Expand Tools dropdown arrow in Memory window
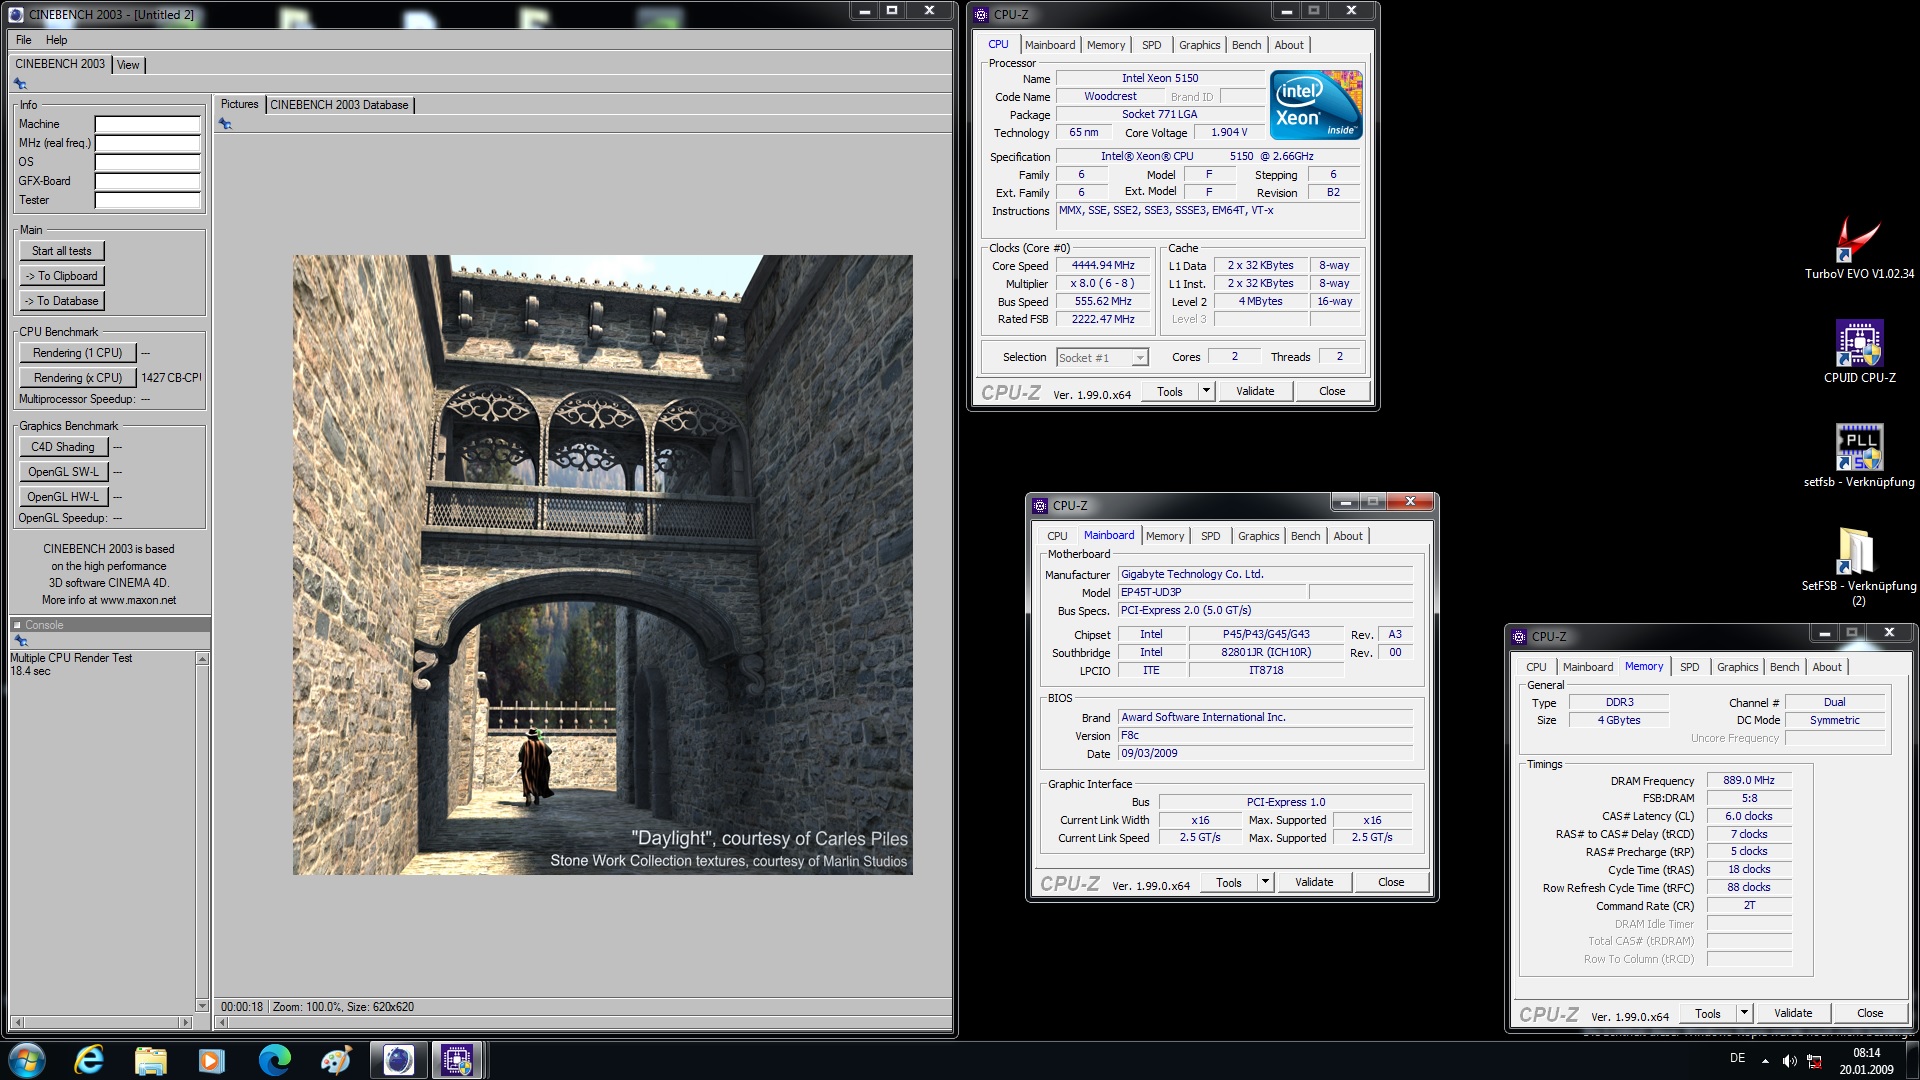 pos(1744,1013)
